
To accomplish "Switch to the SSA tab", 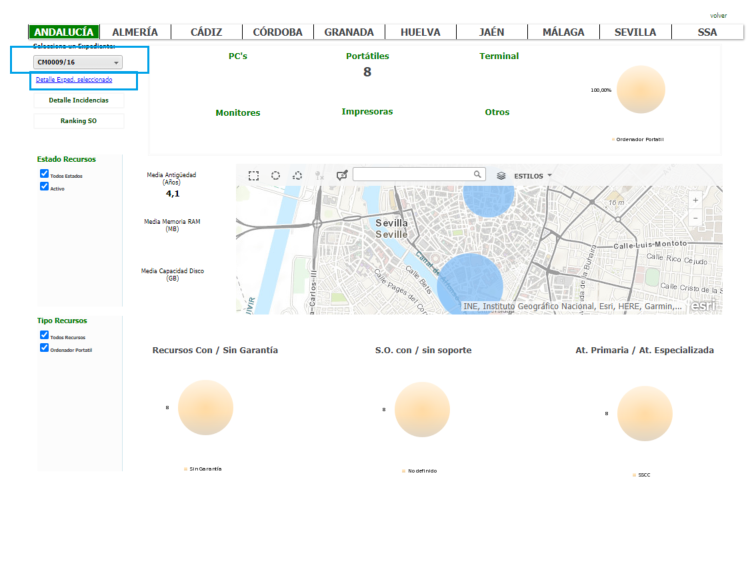I will 707,32.
